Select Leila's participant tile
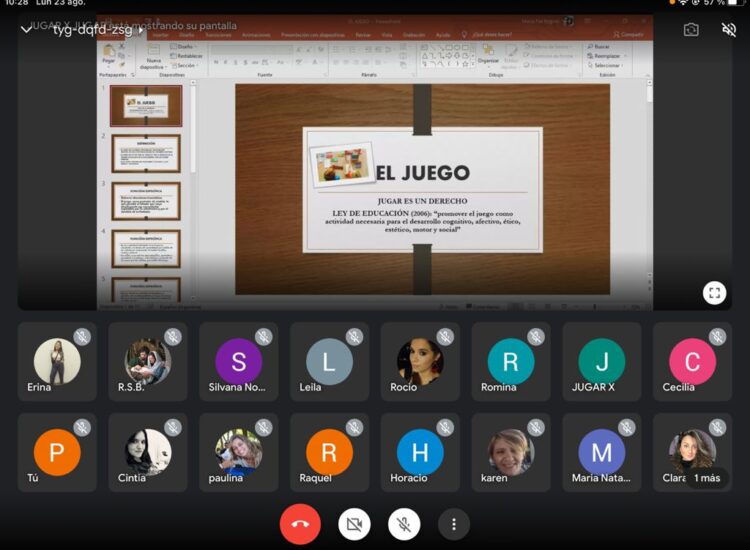The image size is (750, 550). 329,361
